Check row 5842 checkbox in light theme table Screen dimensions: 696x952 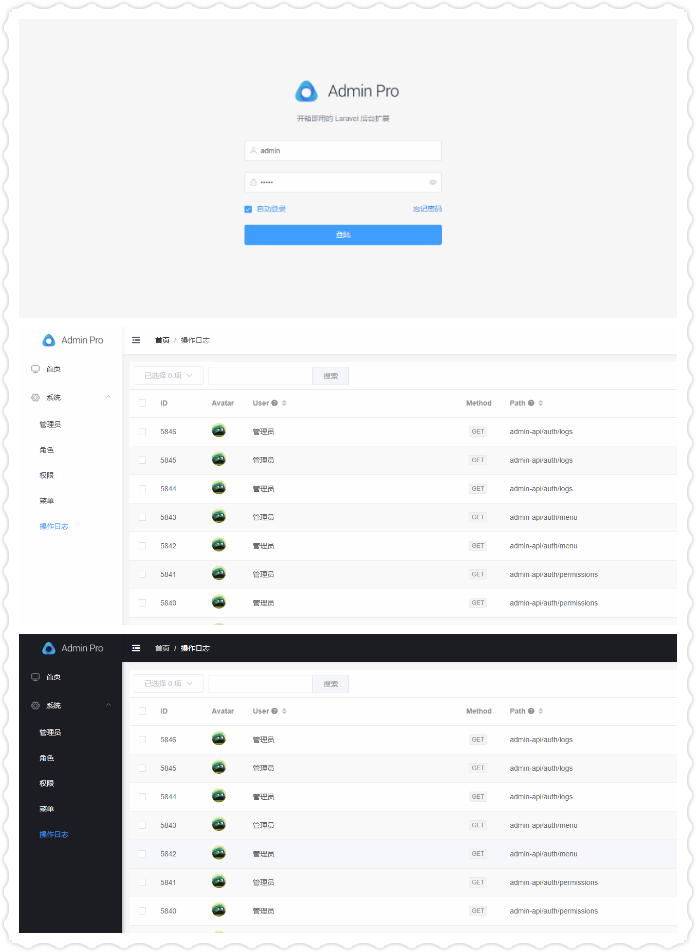tap(142, 546)
